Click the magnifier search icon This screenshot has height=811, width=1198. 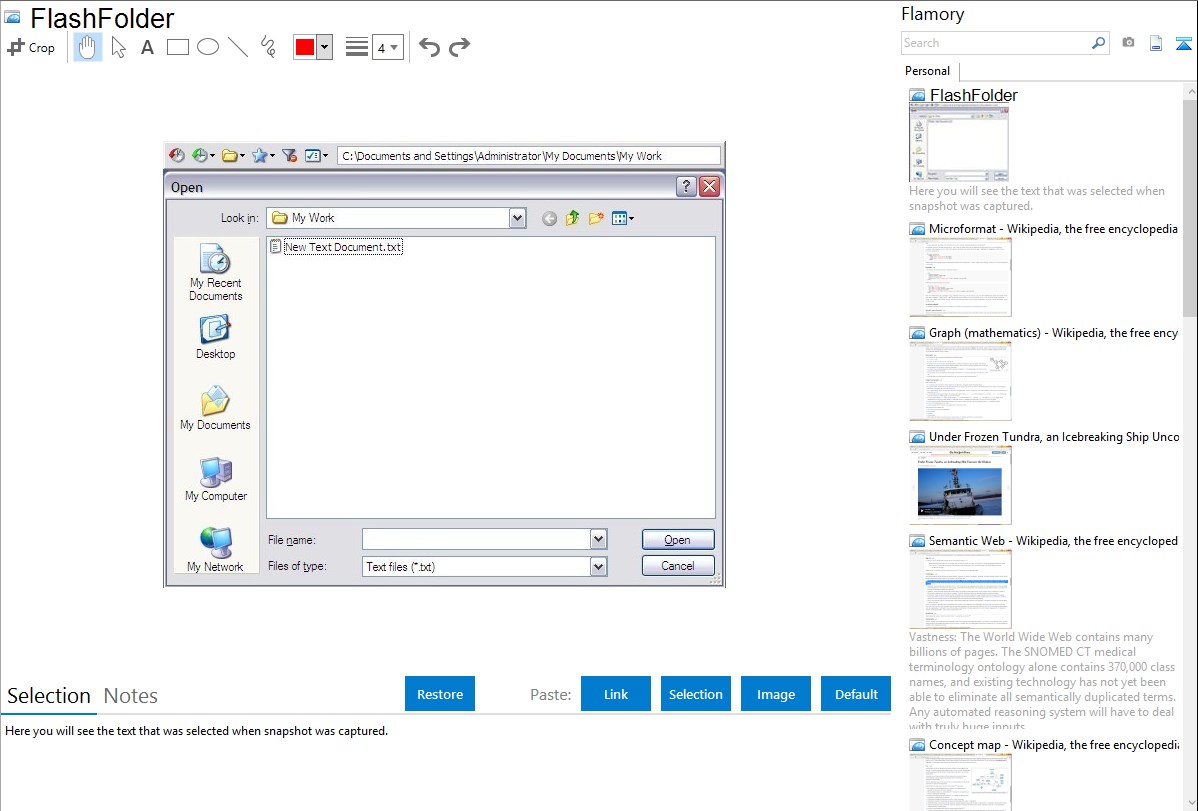point(1099,43)
